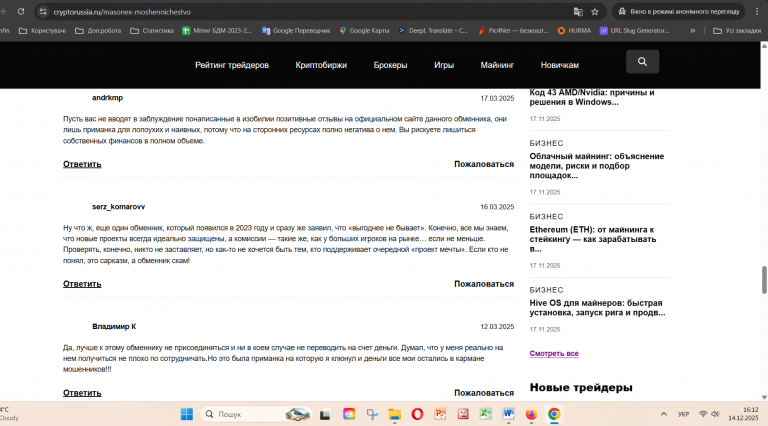Go to Брокеры menu item
Viewport: 768px width, 426px height.
pos(390,65)
